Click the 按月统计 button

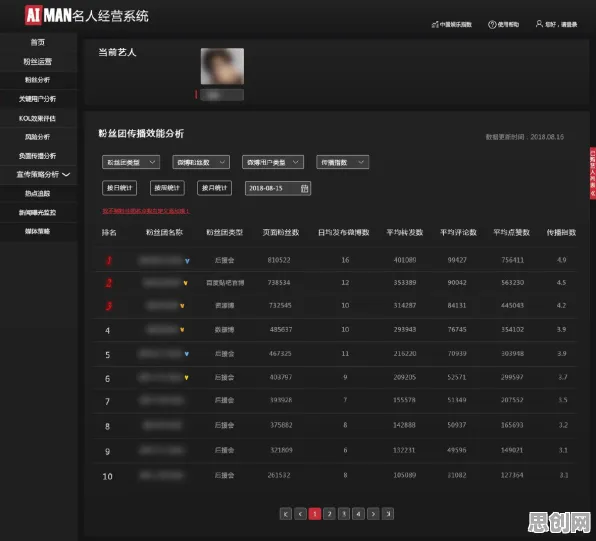click(214, 188)
